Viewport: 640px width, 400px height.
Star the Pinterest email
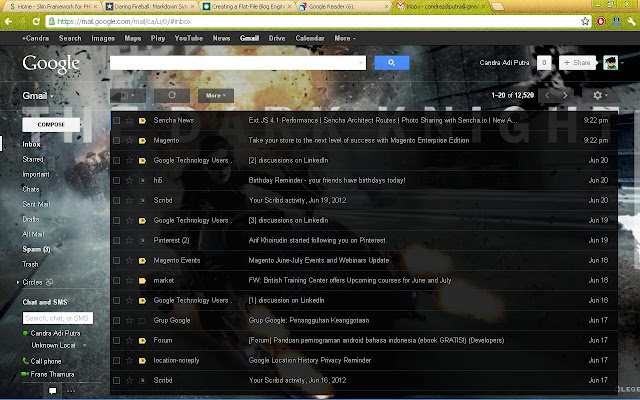(129, 240)
